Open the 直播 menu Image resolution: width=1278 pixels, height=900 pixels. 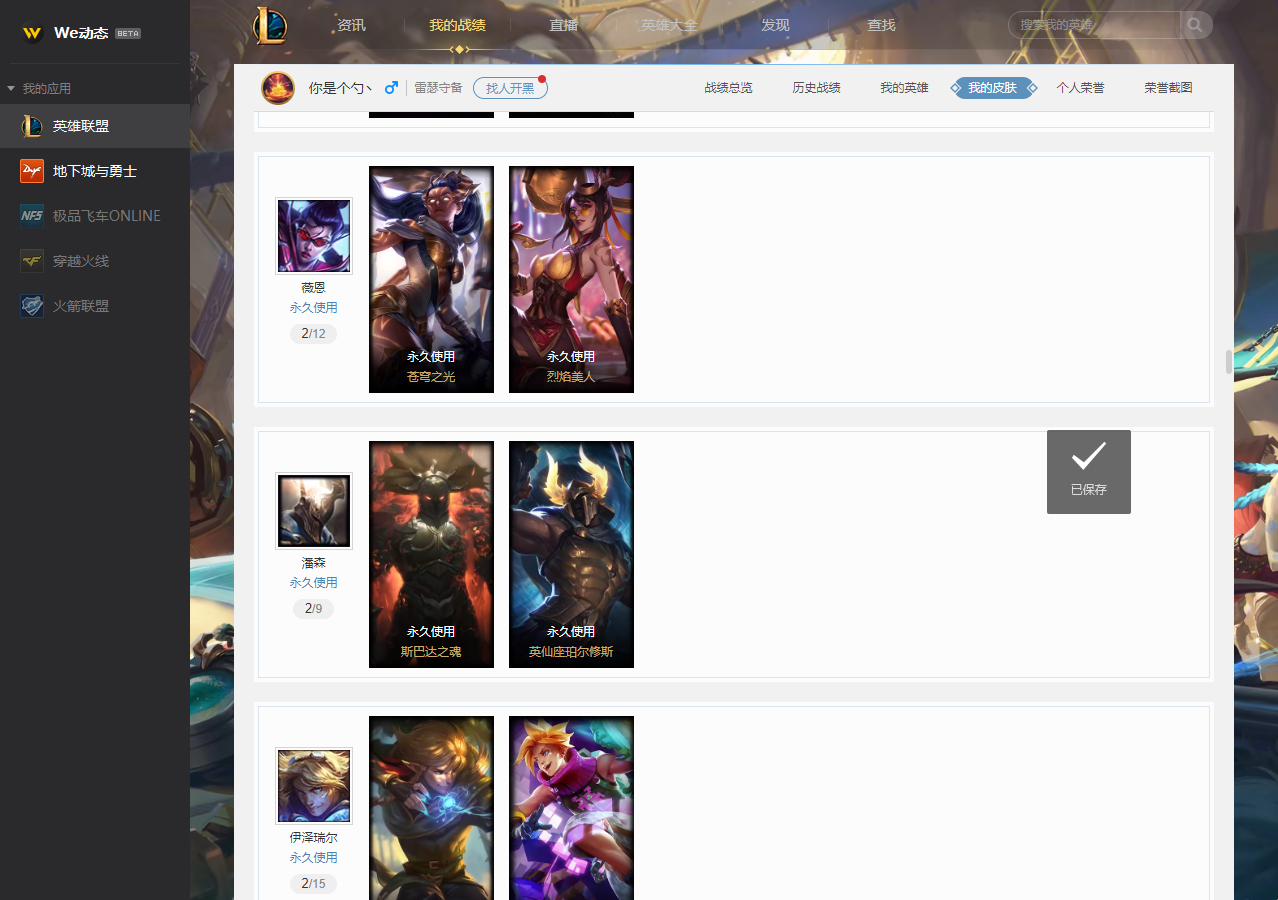click(564, 25)
